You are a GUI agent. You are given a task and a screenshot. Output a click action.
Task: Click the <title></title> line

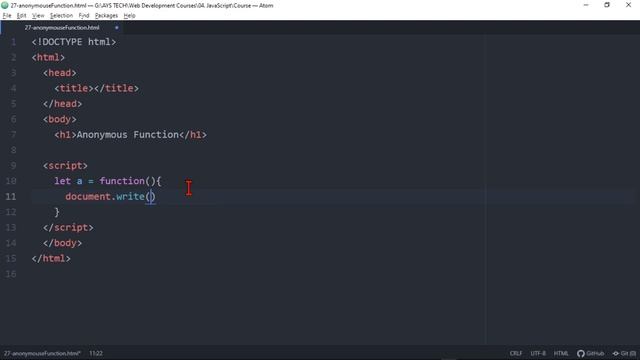point(96,88)
